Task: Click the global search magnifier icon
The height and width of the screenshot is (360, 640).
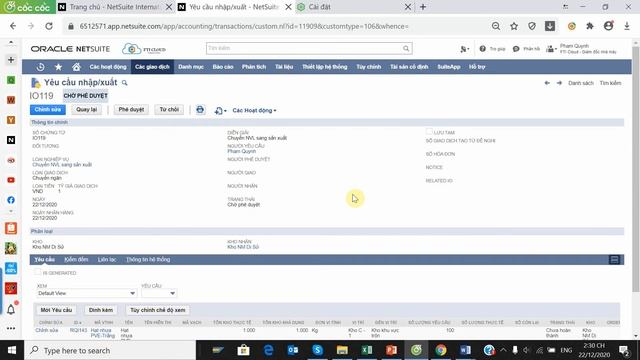Action: pos(406,49)
